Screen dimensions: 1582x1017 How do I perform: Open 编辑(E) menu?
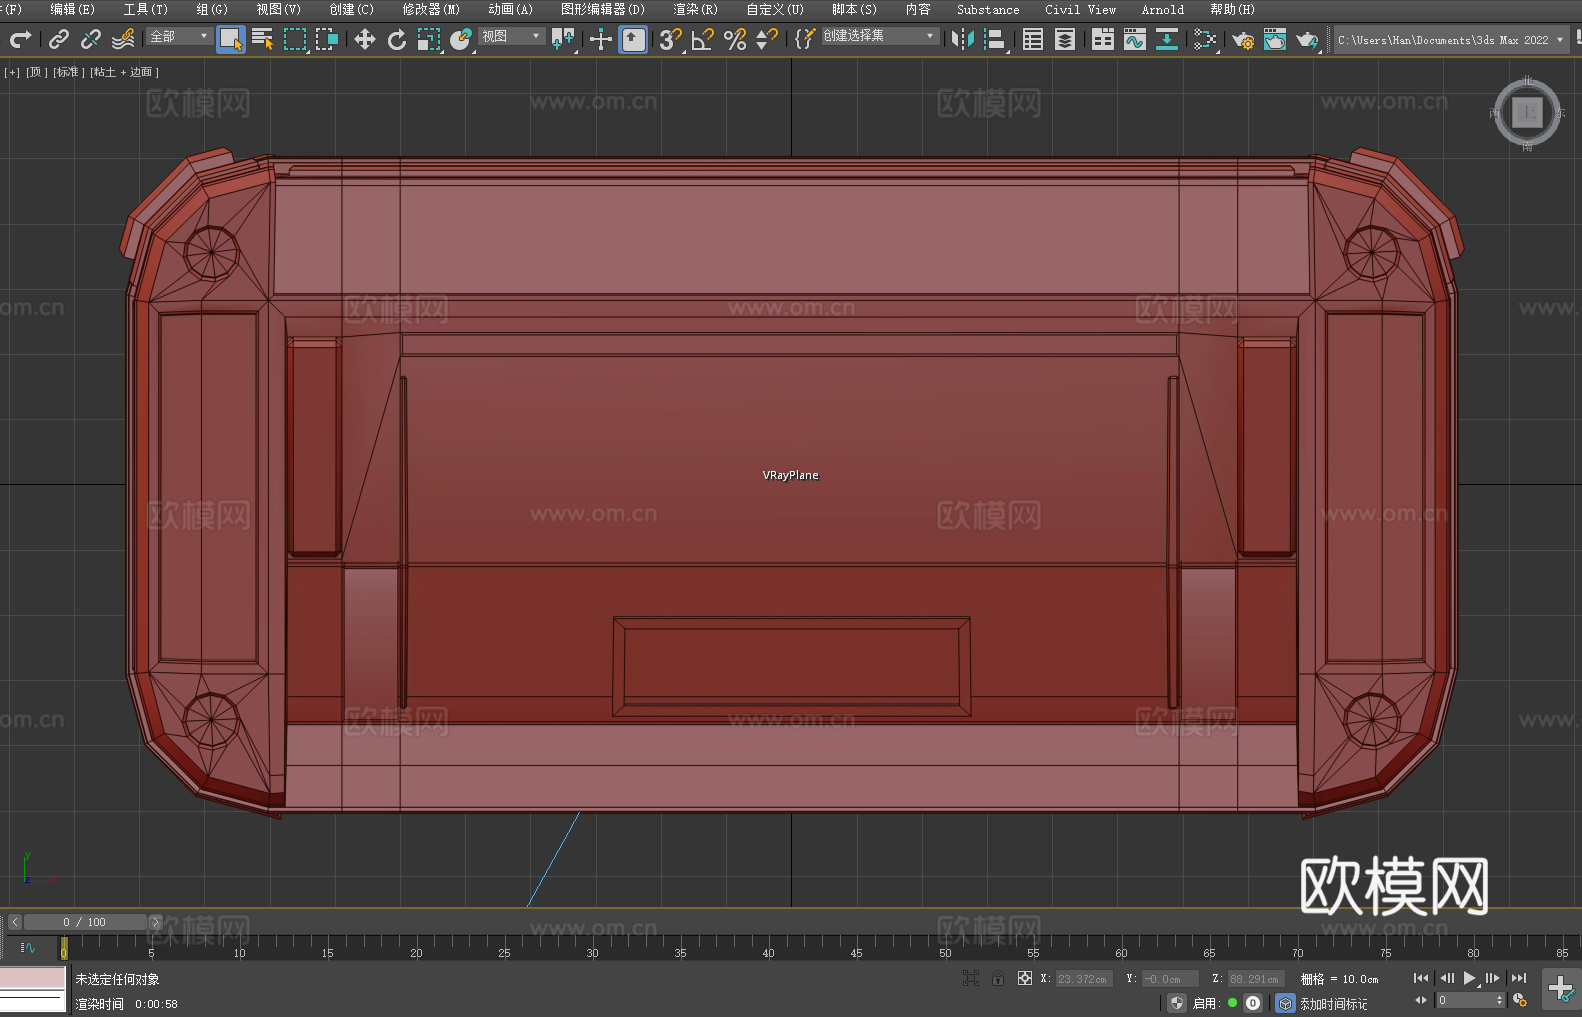pos(73,9)
